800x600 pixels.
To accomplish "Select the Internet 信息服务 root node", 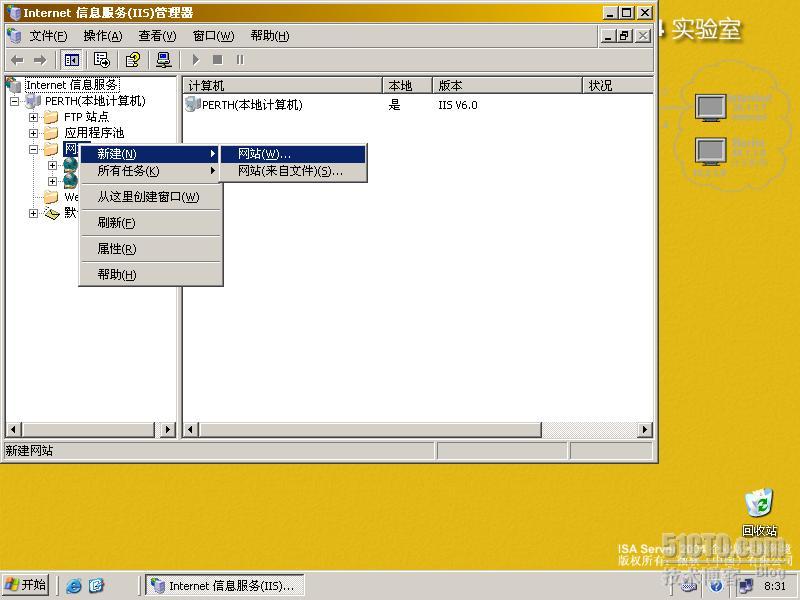I will [x=71, y=85].
